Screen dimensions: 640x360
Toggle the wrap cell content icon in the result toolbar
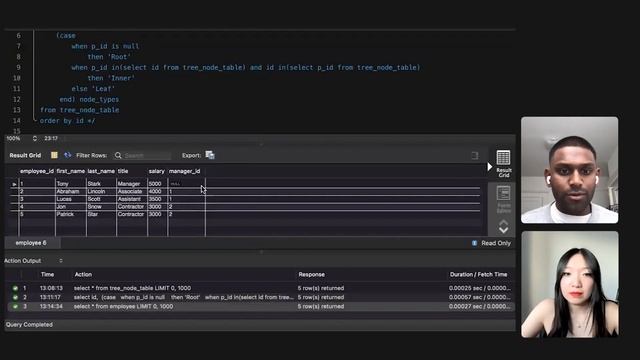(475, 156)
